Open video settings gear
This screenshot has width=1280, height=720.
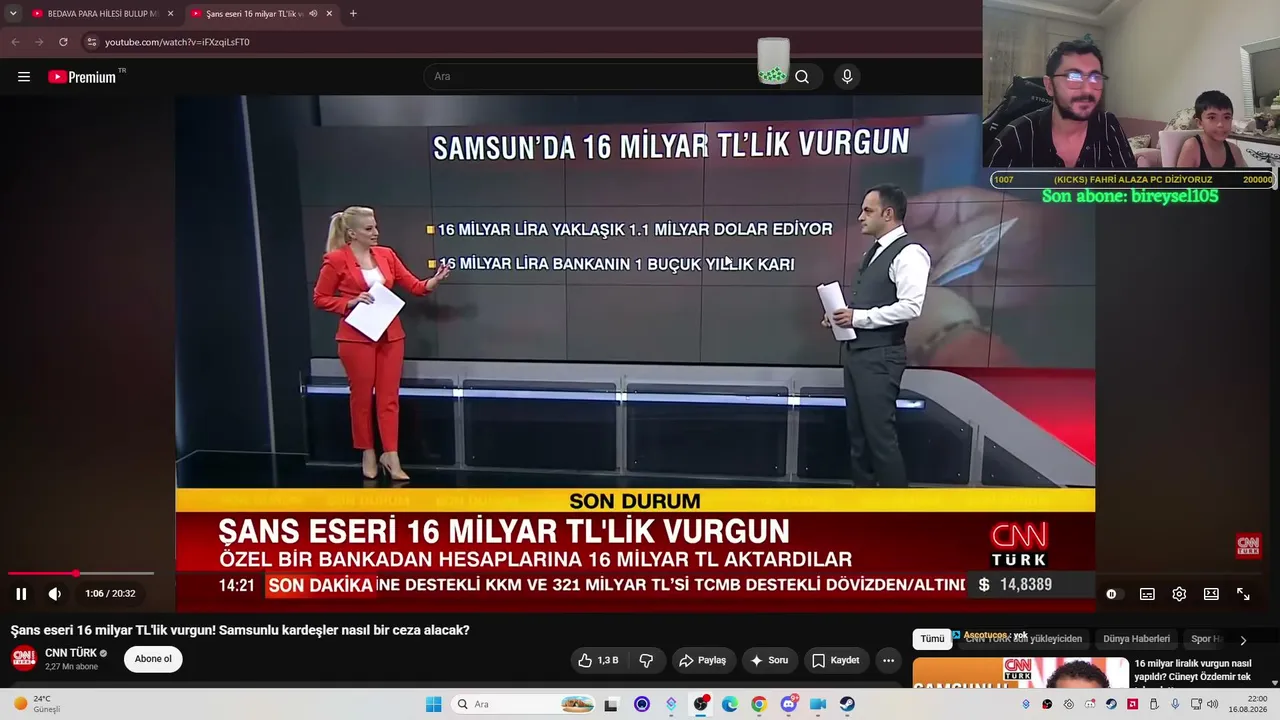click(x=1179, y=594)
